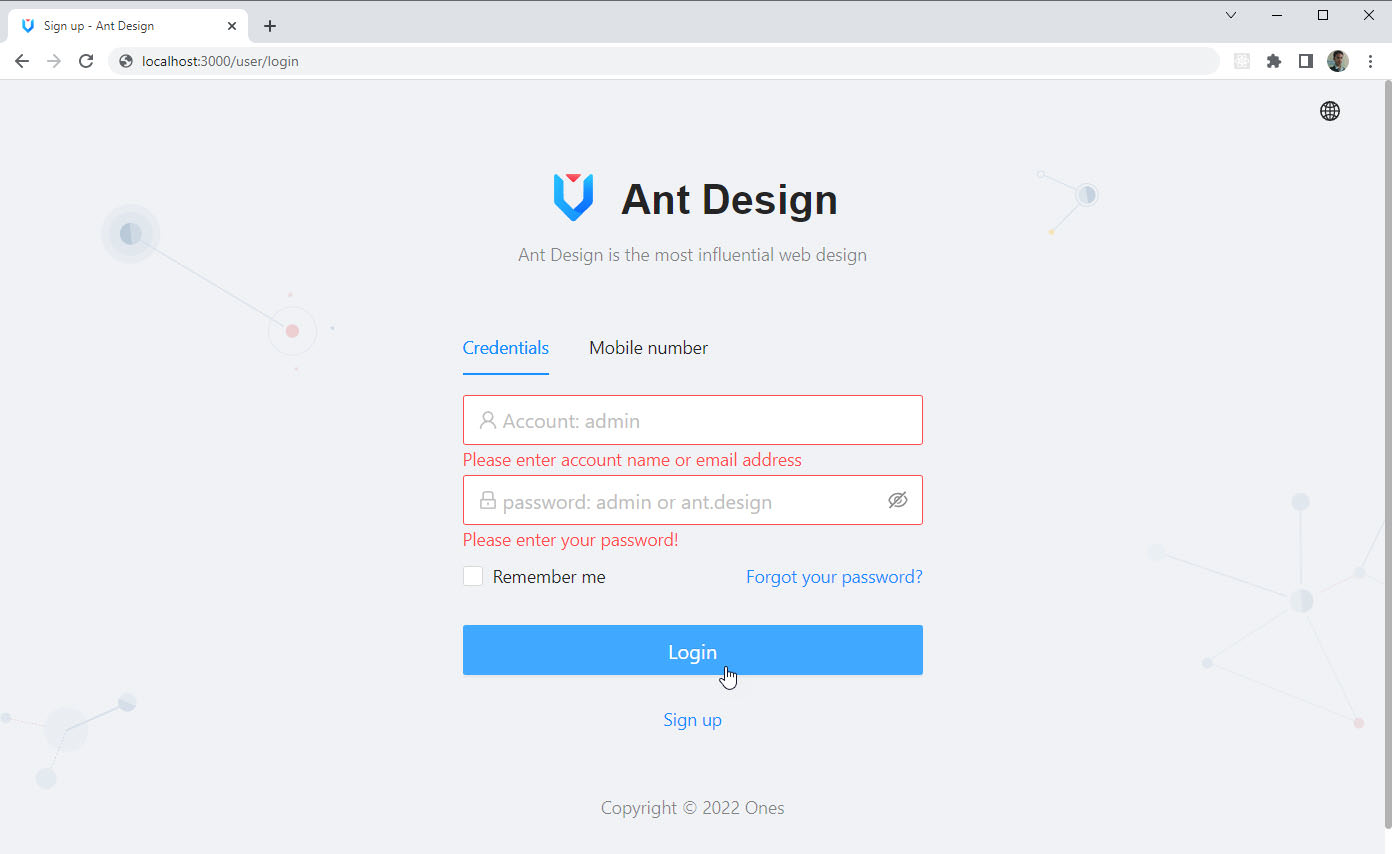This screenshot has height=854, width=1392.
Task: Click the Copyright © 2022 Ones footer
Action: click(692, 808)
